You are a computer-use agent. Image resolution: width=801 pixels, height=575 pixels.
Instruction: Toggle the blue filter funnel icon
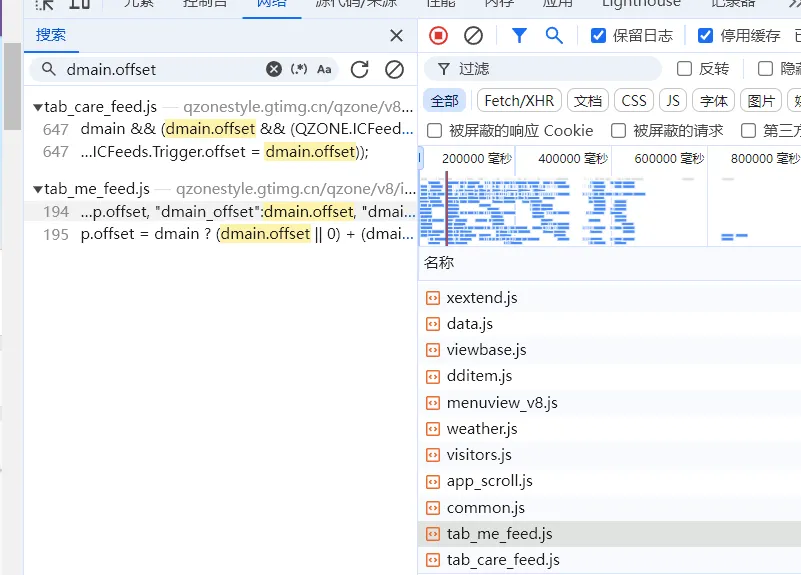519,36
